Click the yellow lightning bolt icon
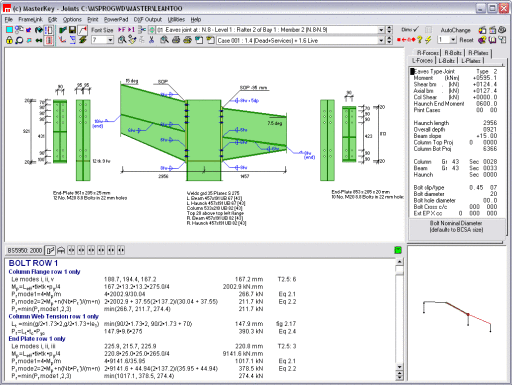 click(x=429, y=40)
